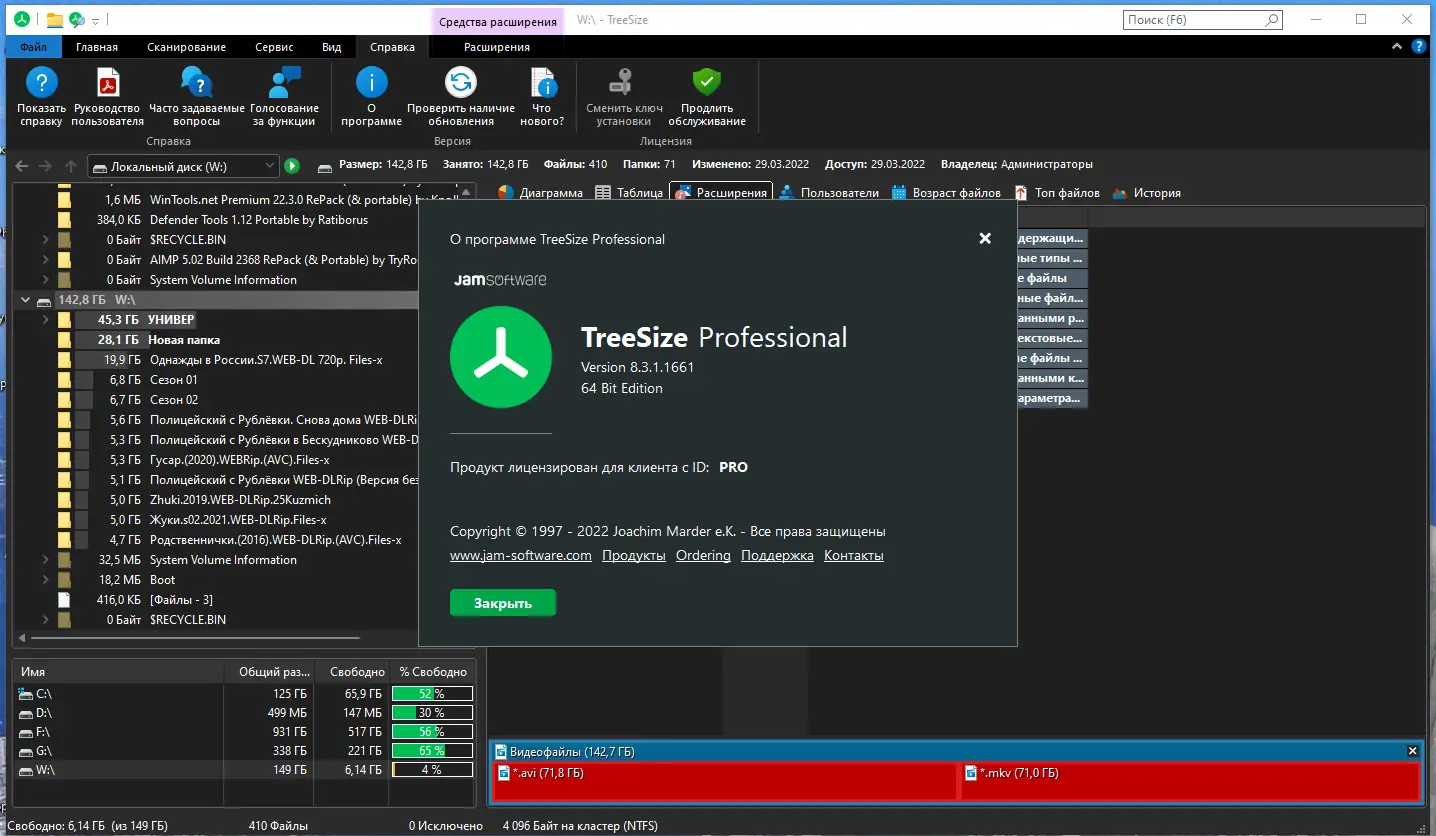Start scan with green play button near drive selector

[x=291, y=165]
